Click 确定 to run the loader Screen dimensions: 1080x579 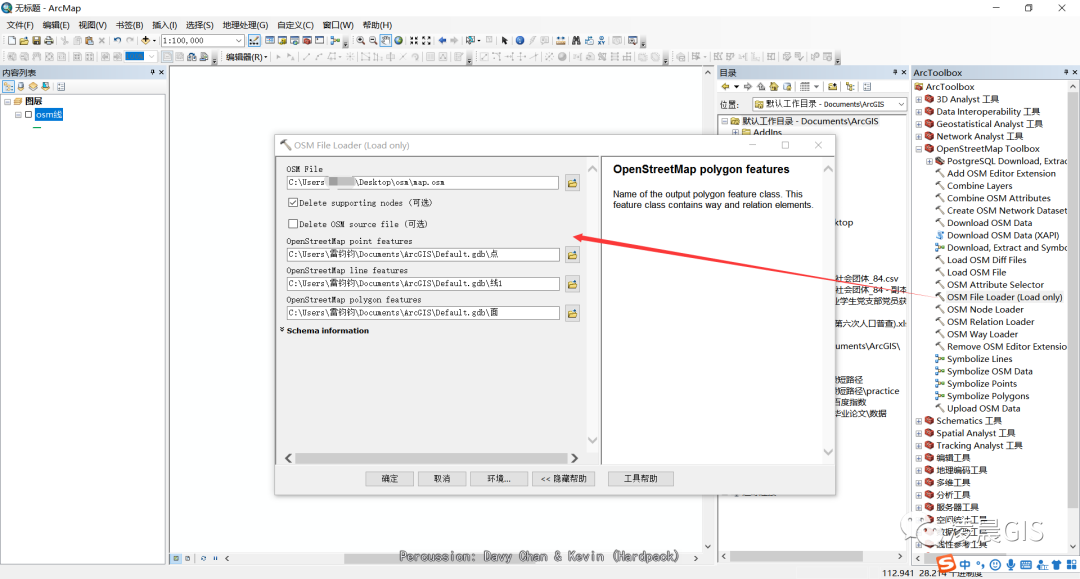(390, 478)
